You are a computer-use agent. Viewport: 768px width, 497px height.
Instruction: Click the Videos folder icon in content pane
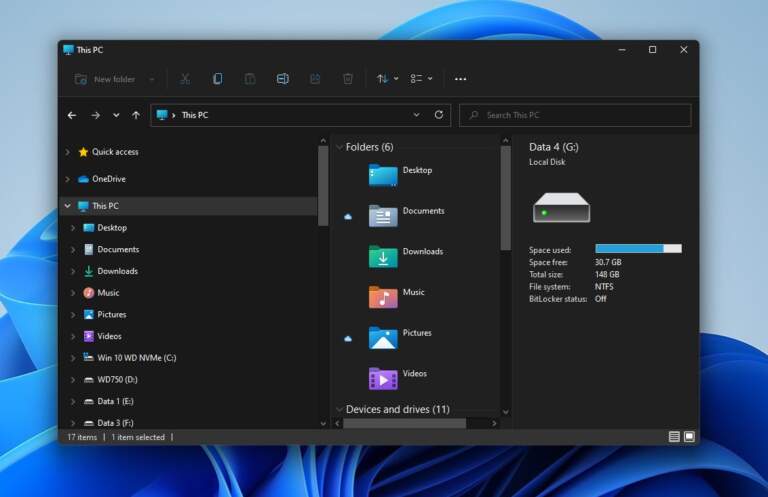tap(383, 379)
